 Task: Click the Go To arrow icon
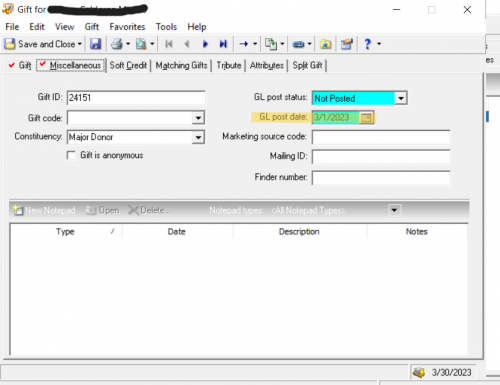tap(244, 44)
